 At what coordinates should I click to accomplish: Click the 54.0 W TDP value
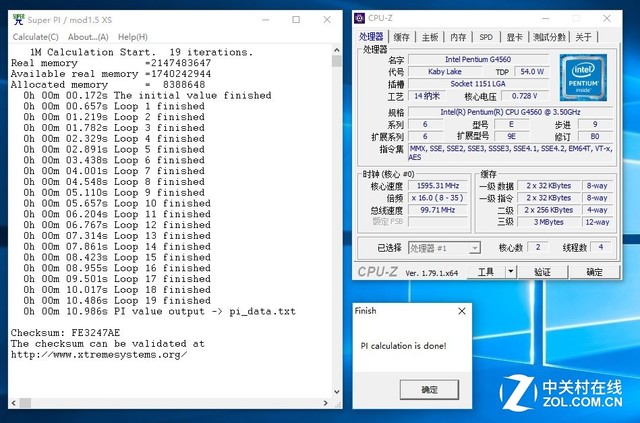[x=532, y=72]
